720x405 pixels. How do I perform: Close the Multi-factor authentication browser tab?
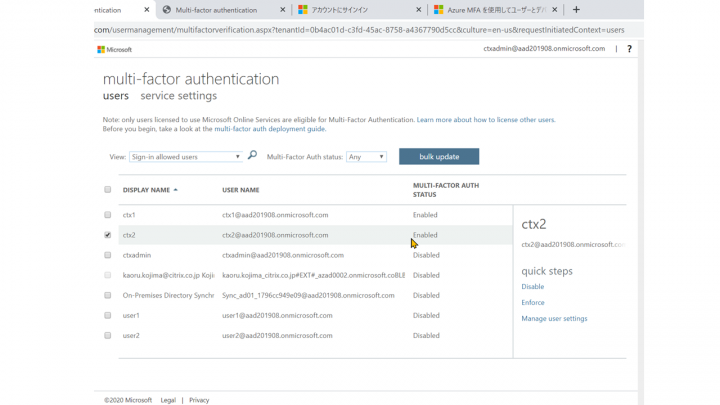point(283,10)
